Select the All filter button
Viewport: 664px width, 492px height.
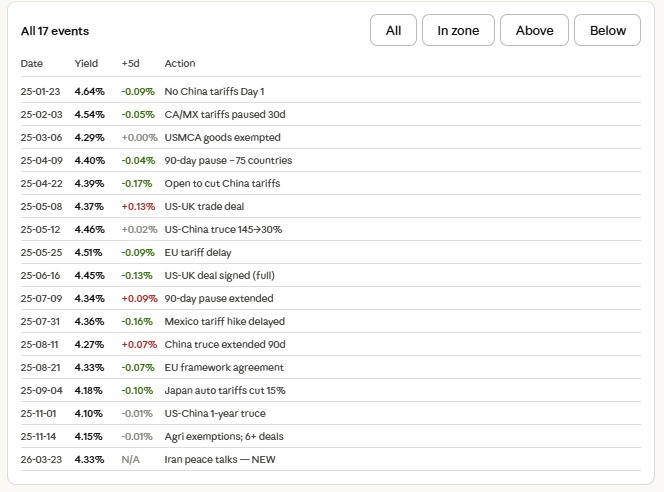click(393, 31)
